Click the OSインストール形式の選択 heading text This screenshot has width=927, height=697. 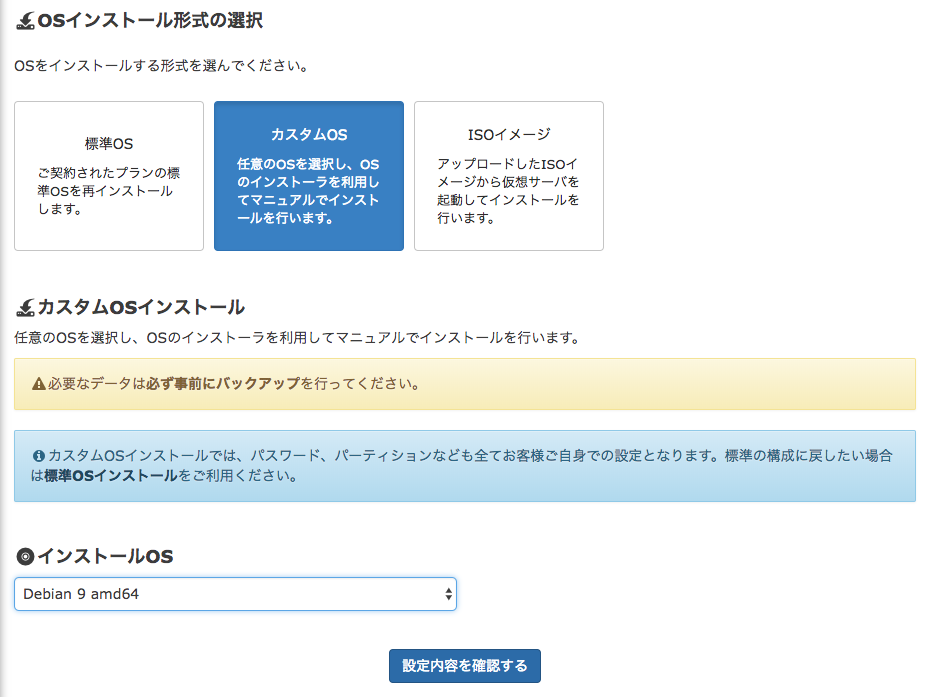pos(150,21)
